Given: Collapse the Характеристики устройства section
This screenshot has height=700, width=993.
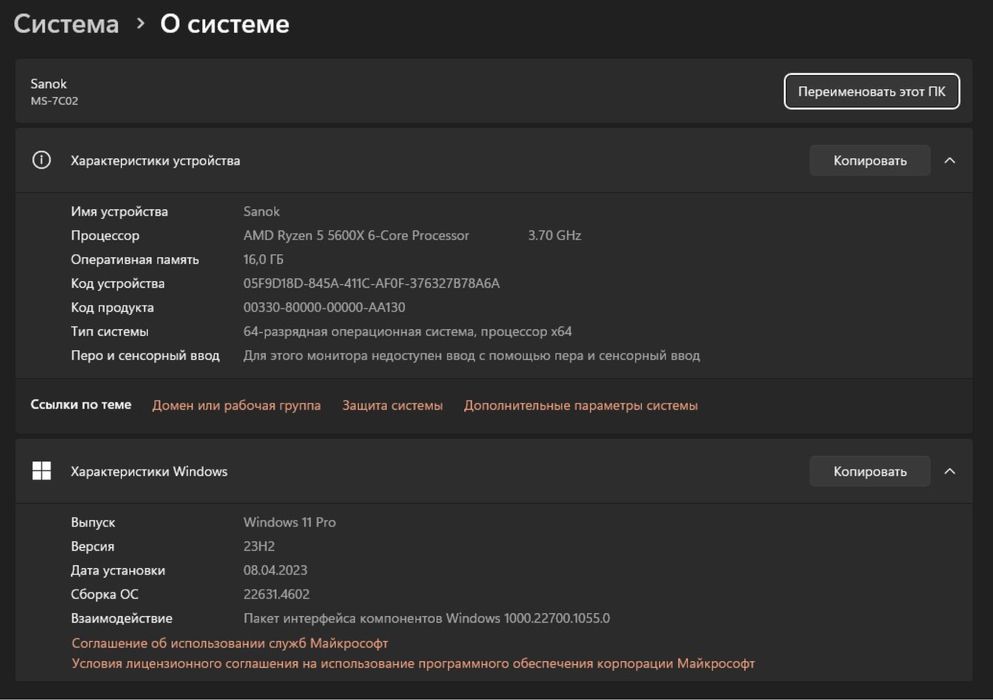Looking at the screenshot, I should (x=949, y=160).
